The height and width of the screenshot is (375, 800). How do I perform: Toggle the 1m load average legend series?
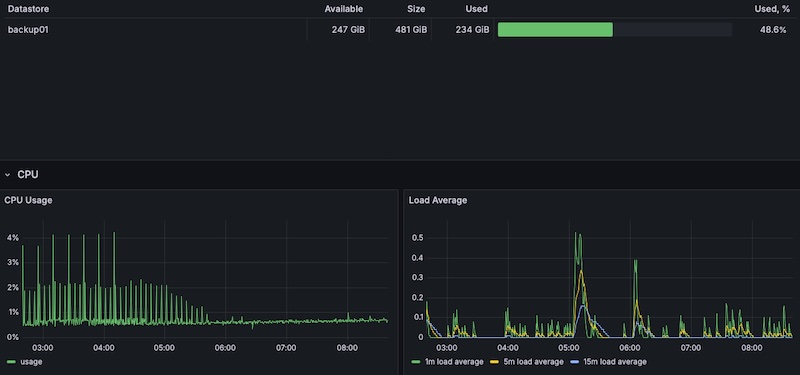(454, 362)
